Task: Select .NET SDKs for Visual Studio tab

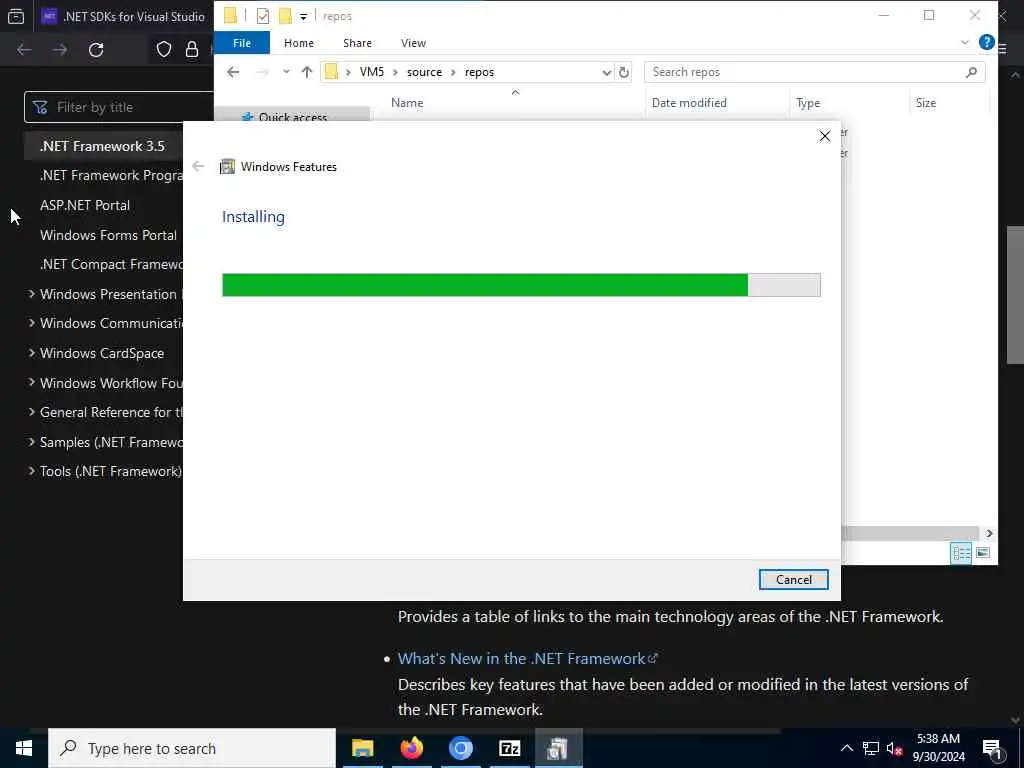Action: 123,16
